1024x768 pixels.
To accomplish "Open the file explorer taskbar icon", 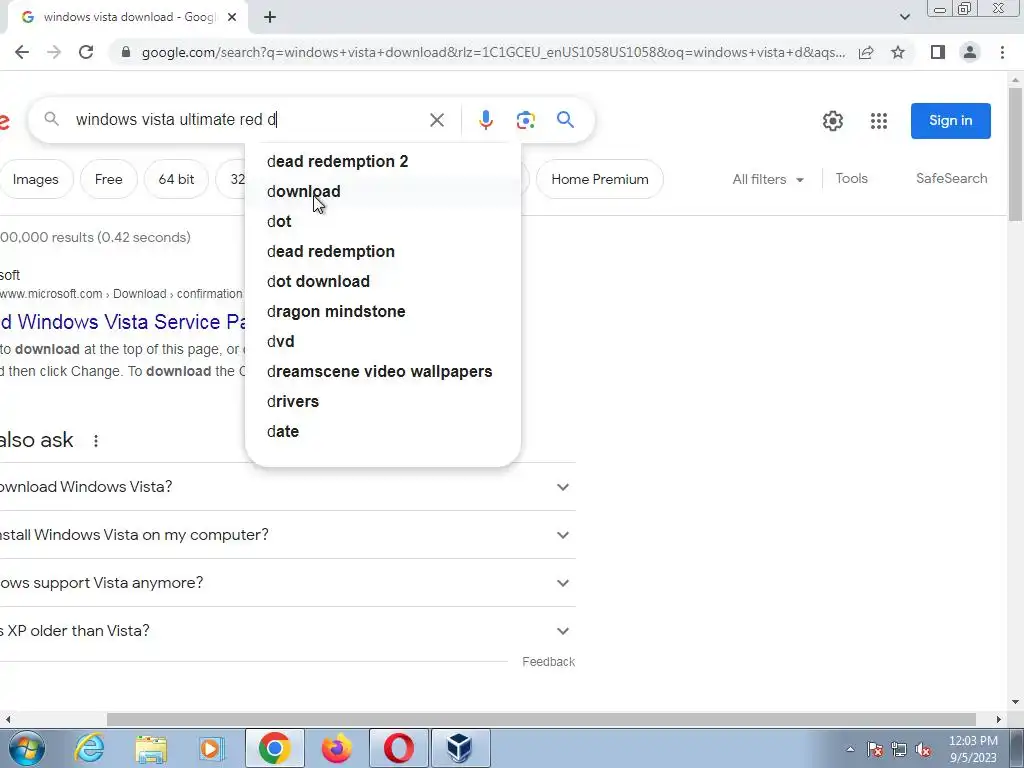I will (x=151, y=748).
